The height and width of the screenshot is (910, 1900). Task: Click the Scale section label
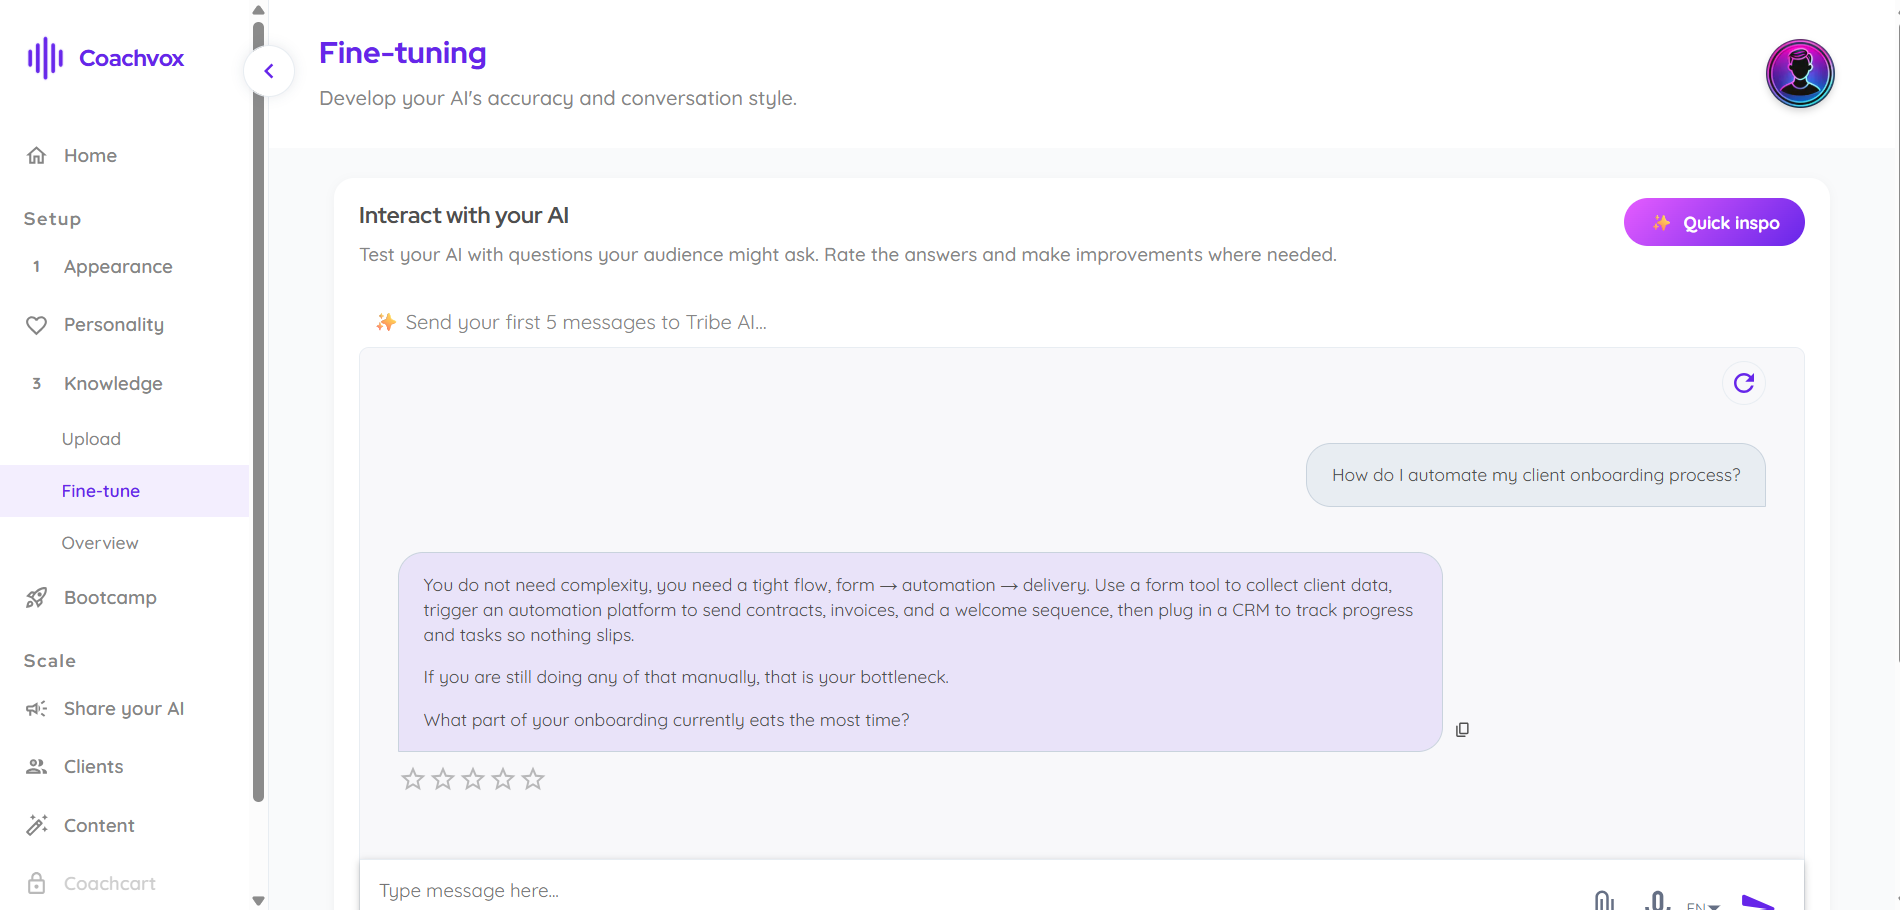pos(50,661)
